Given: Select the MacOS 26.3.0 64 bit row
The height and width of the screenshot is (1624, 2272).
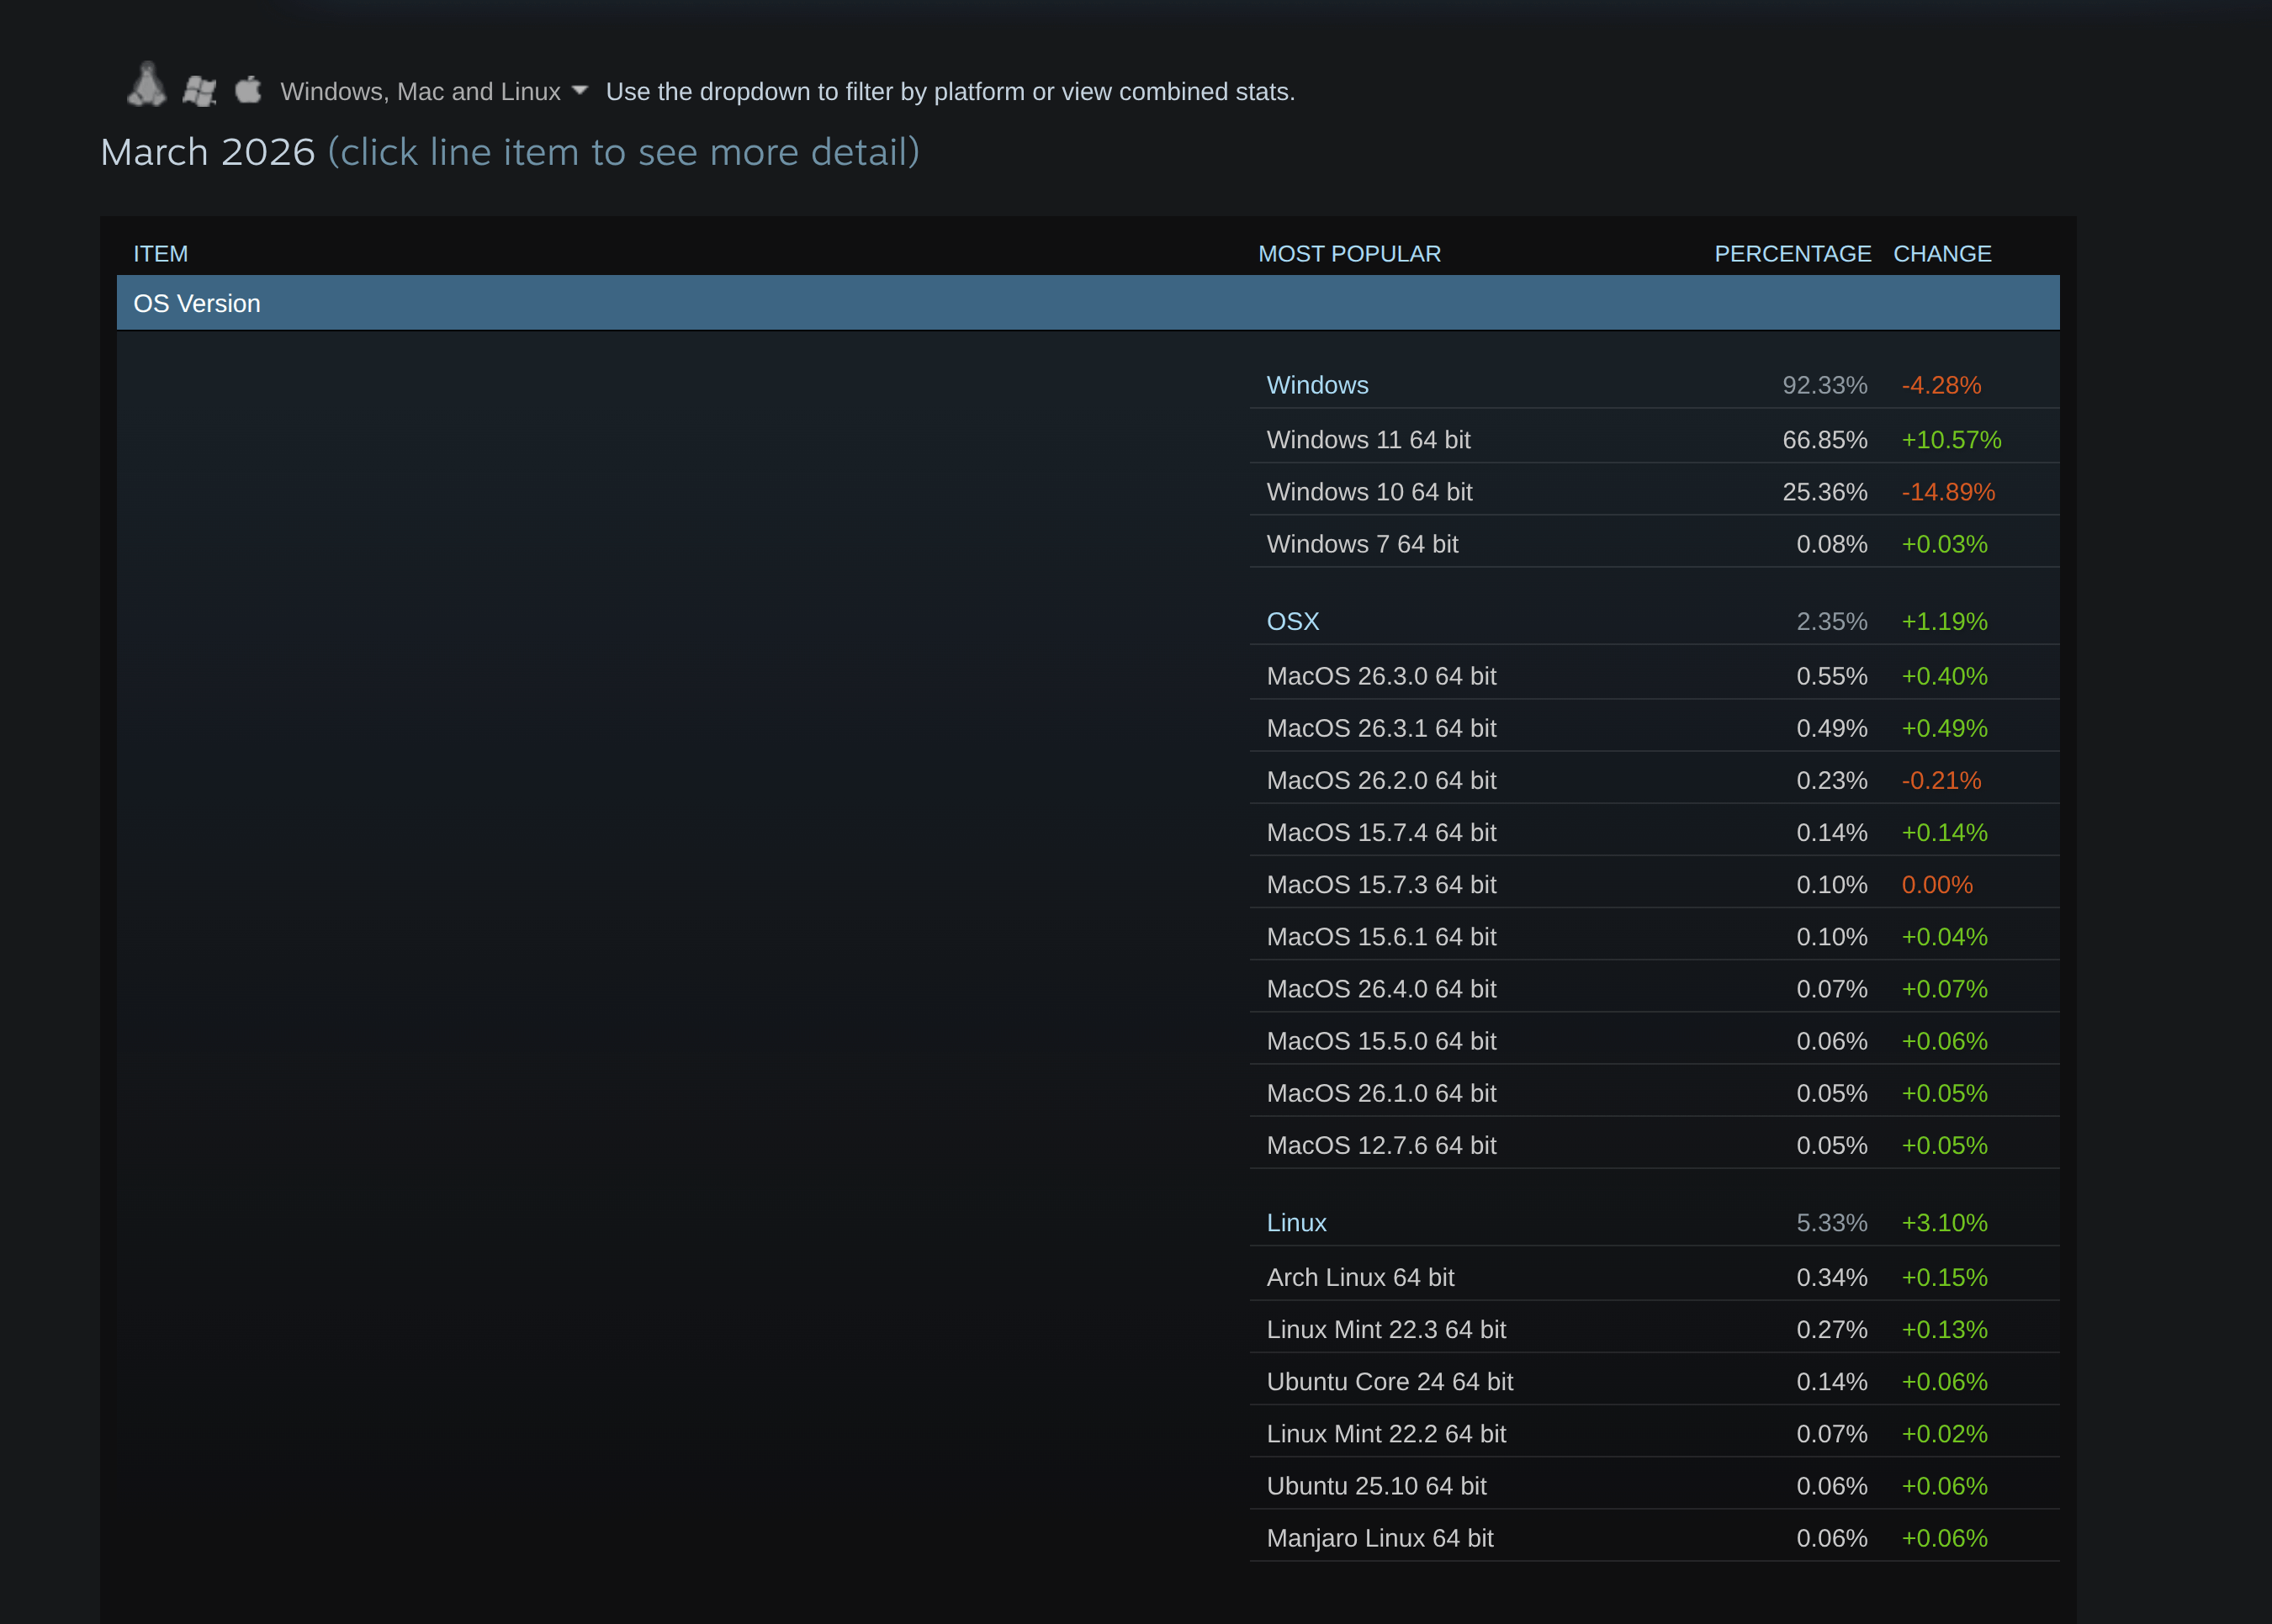Looking at the screenshot, I should point(1381,676).
